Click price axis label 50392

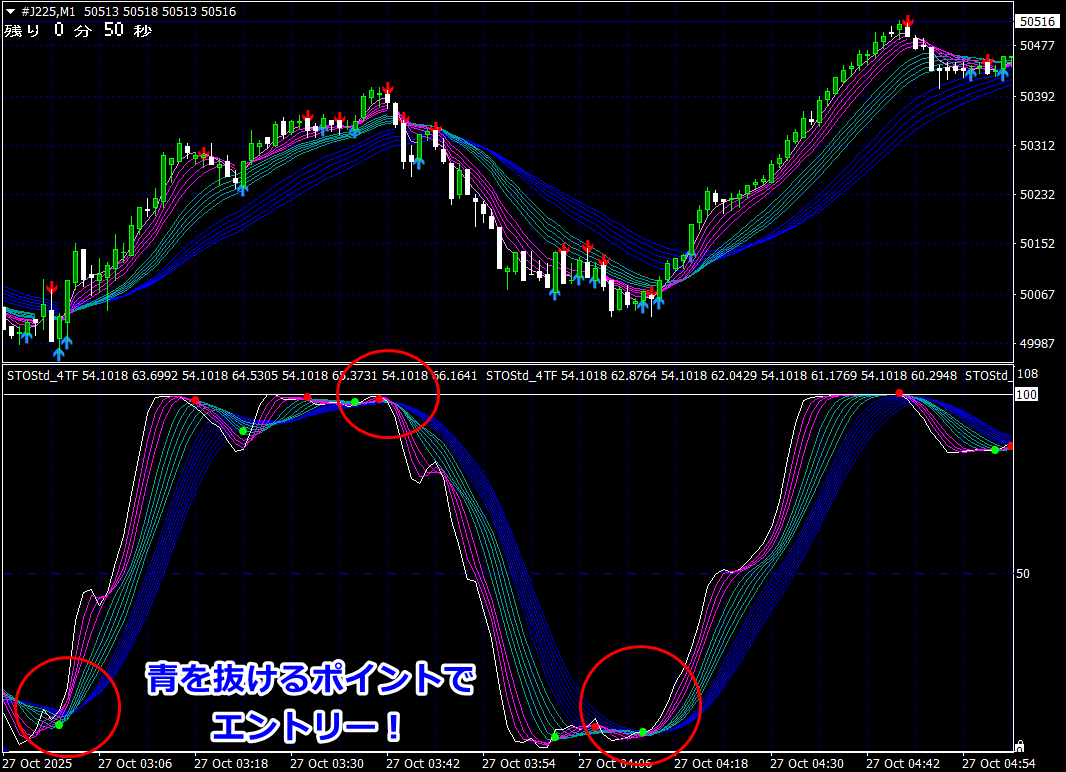coord(1037,96)
